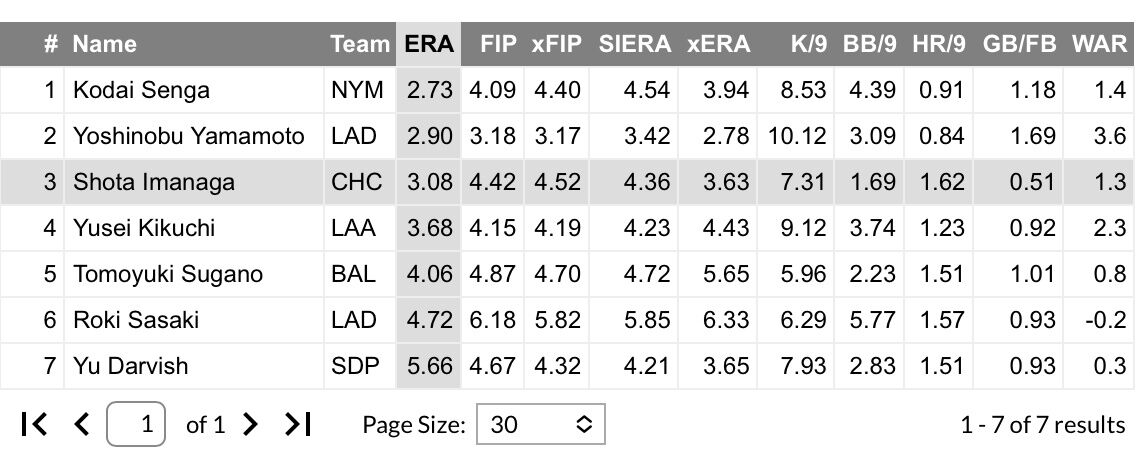Click the previous page chevron icon
Screen dimensions: 1136x451
82,424
